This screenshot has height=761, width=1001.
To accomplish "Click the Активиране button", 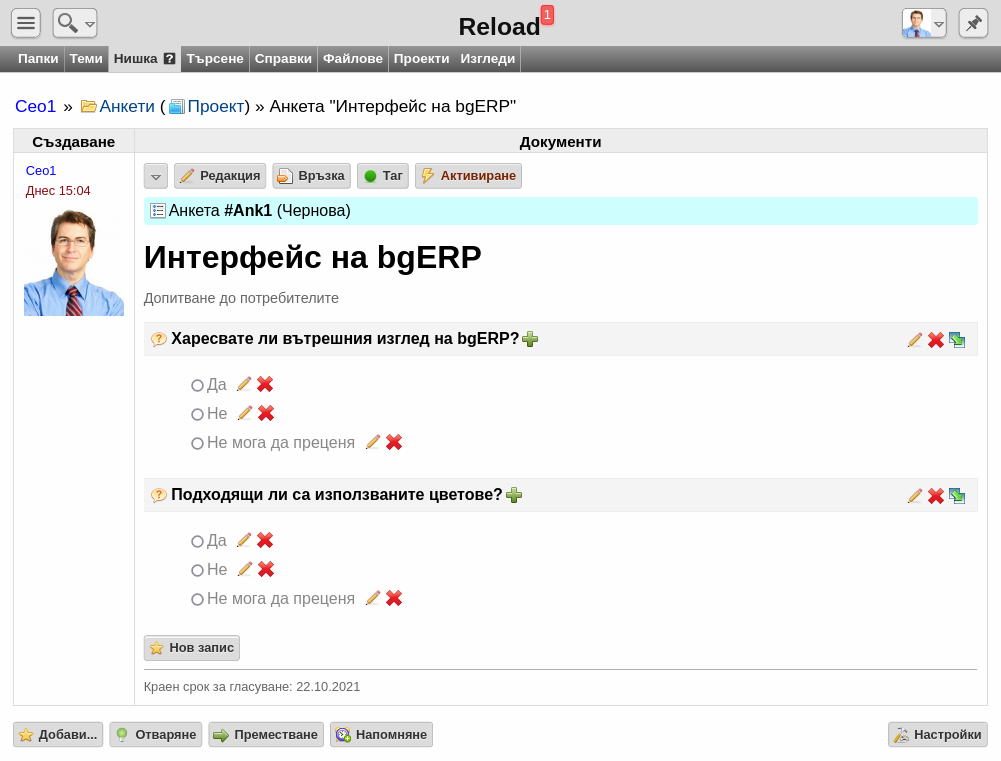I will tap(468, 176).
